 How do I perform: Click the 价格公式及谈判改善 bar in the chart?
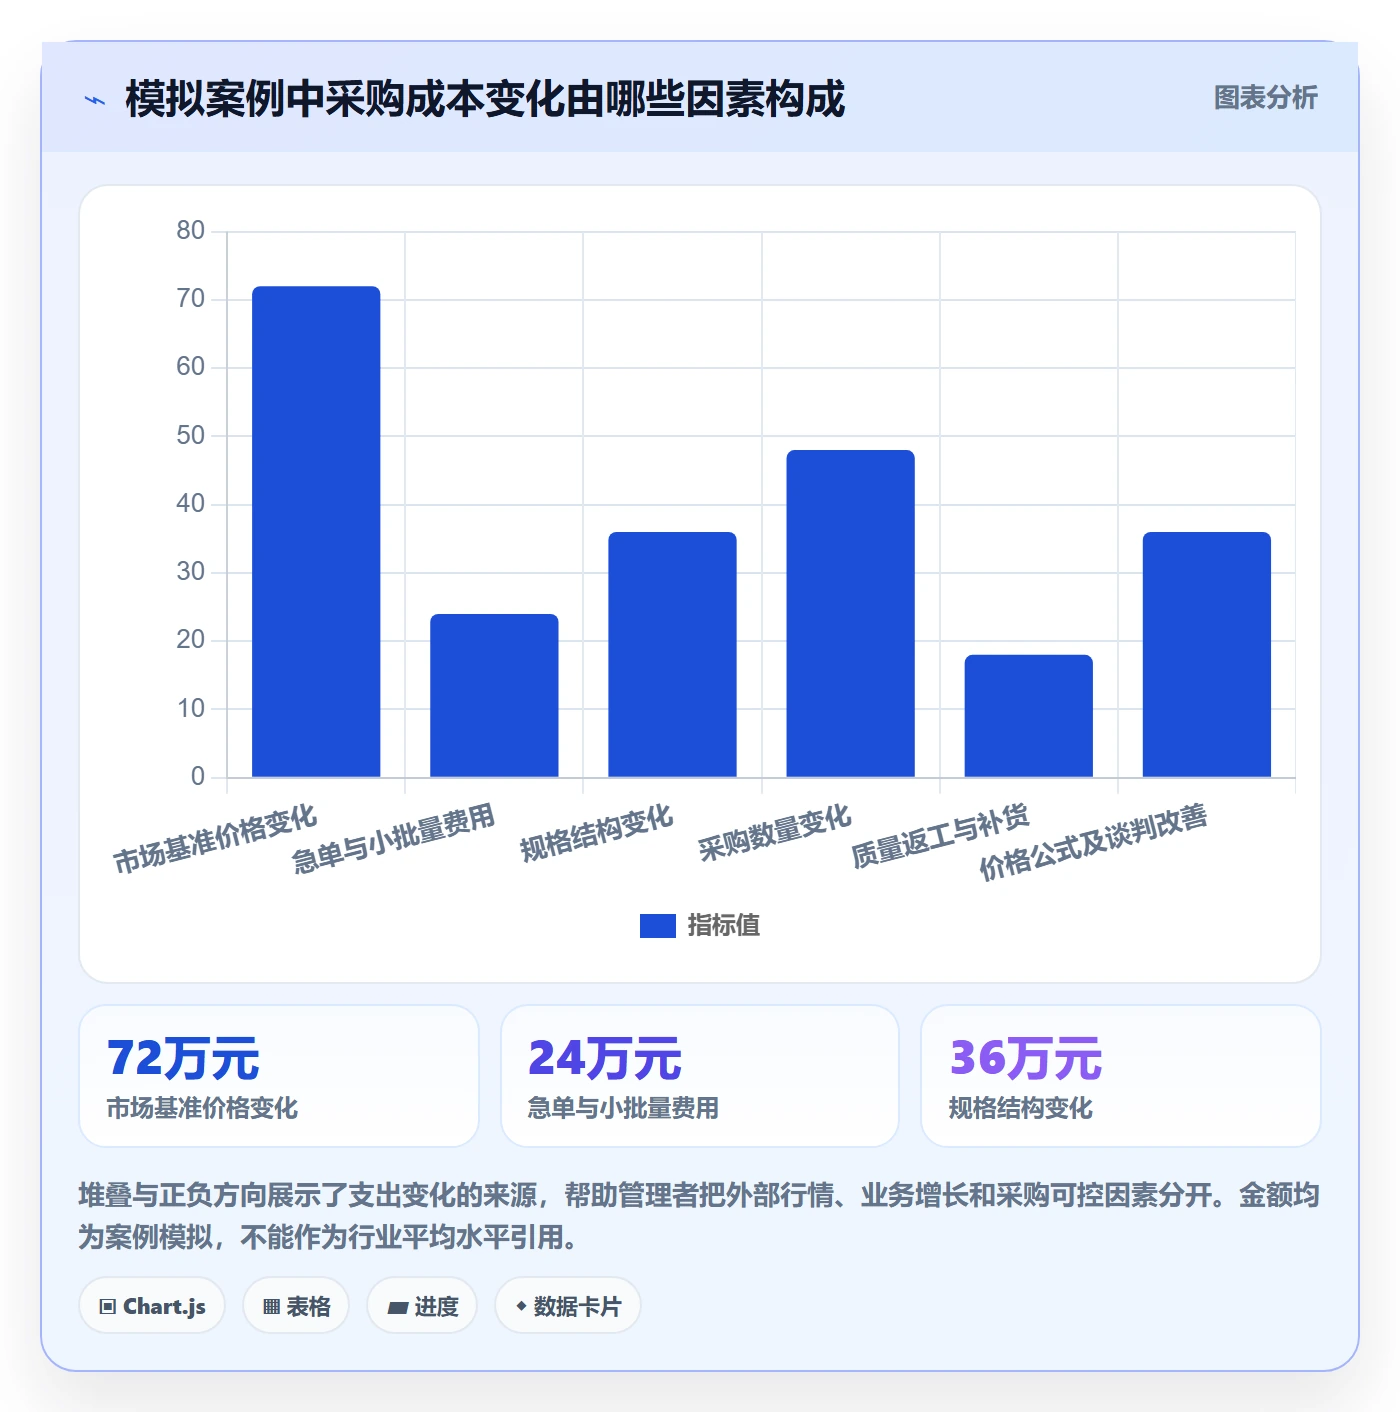(1207, 654)
